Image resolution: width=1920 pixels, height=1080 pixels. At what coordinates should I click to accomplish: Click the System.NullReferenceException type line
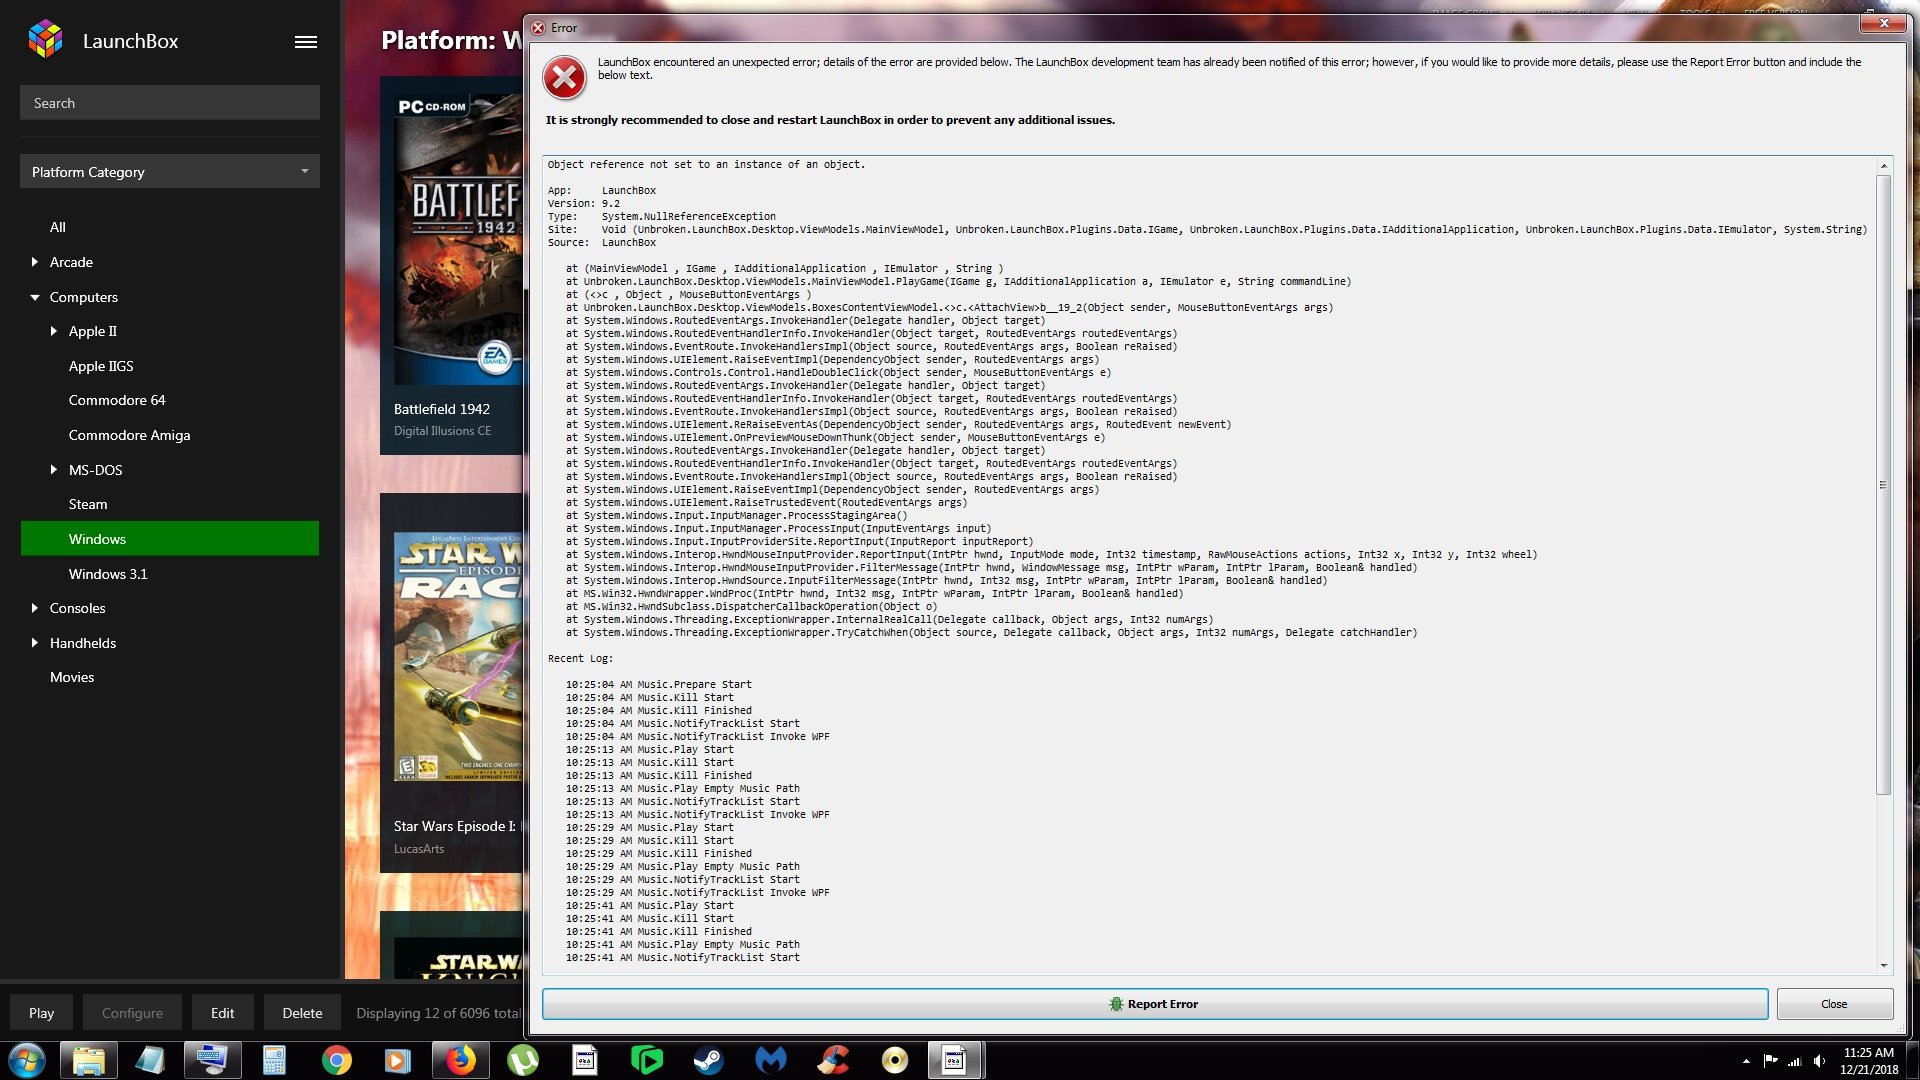[661, 217]
